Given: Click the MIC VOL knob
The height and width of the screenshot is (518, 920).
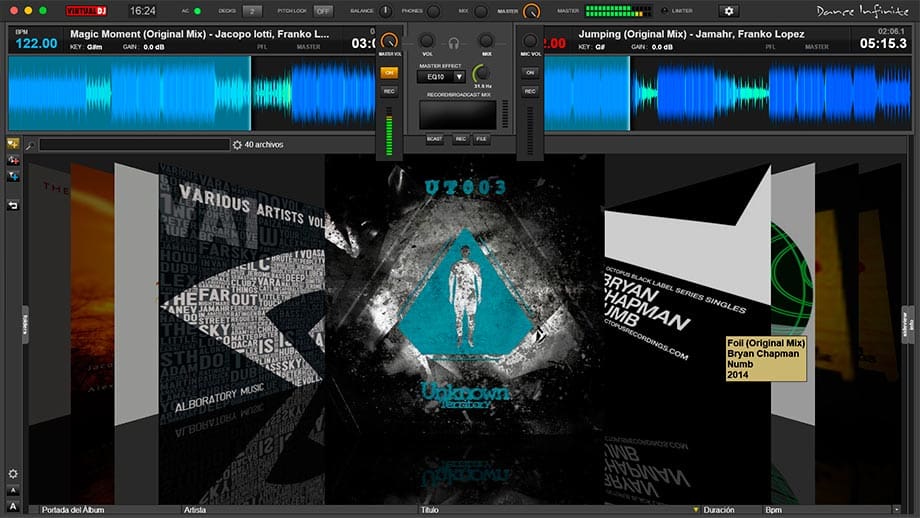Looking at the screenshot, I should tap(530, 41).
